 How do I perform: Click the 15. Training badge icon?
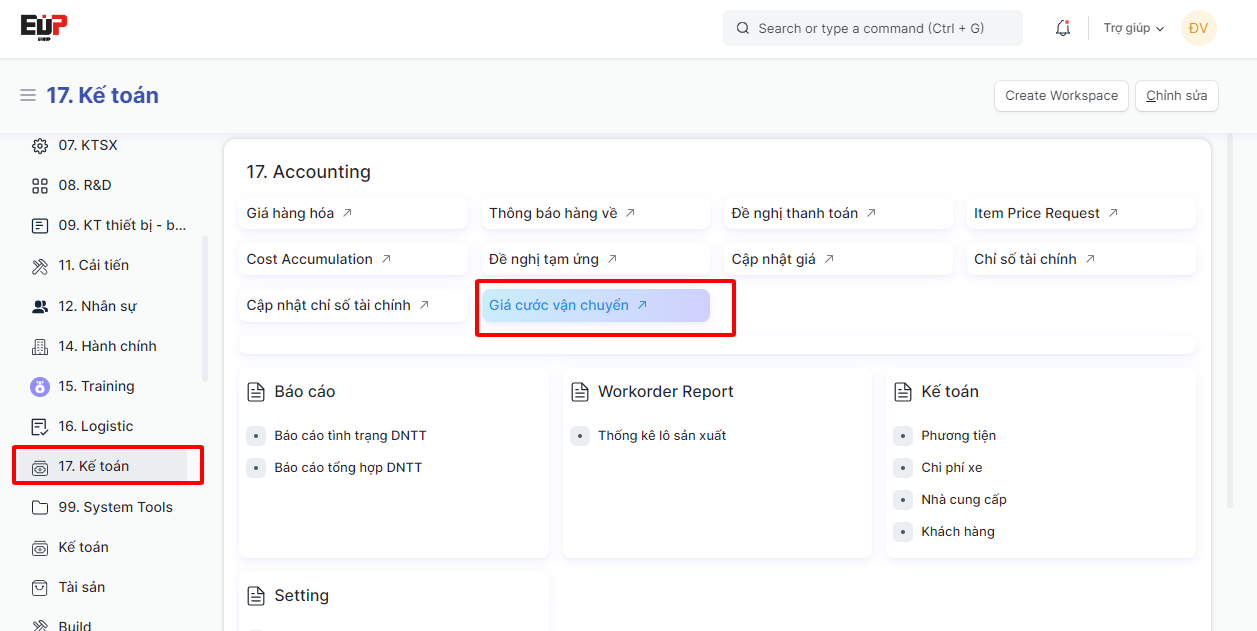(x=40, y=387)
